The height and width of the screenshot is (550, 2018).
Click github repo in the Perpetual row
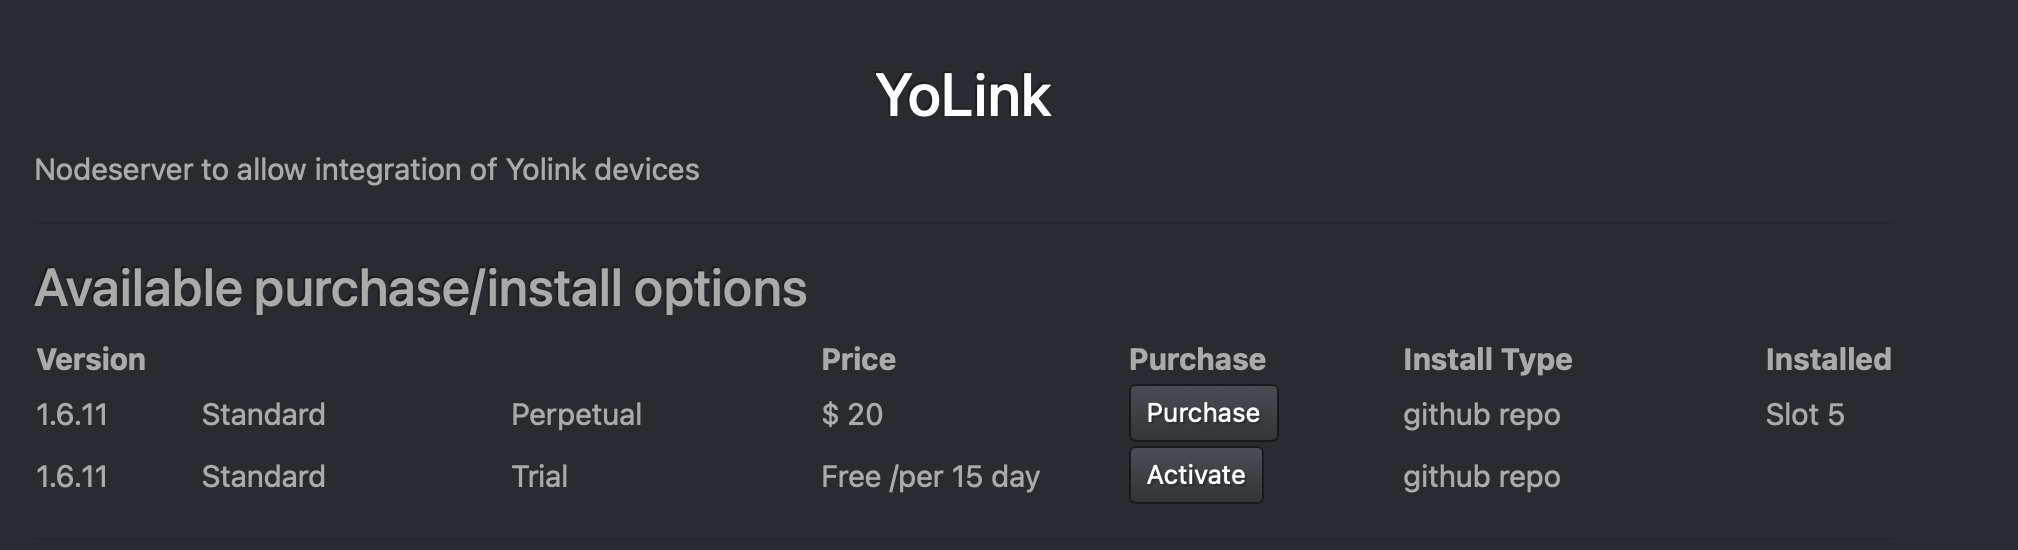point(1481,415)
